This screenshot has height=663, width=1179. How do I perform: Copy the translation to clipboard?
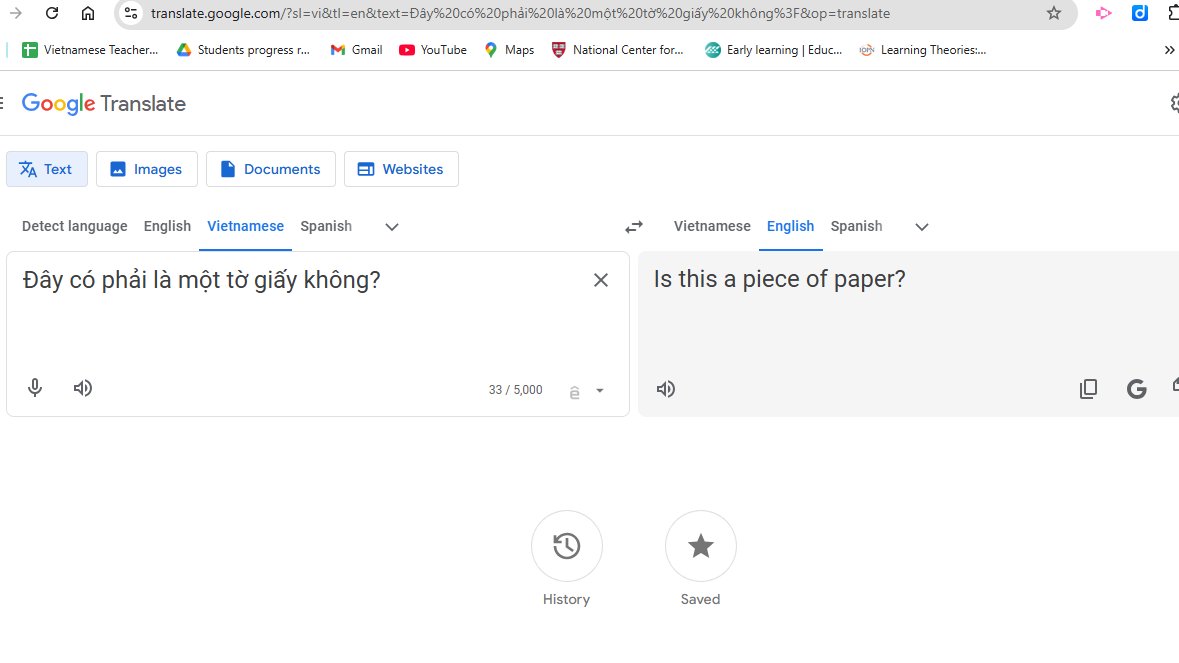coord(1088,389)
